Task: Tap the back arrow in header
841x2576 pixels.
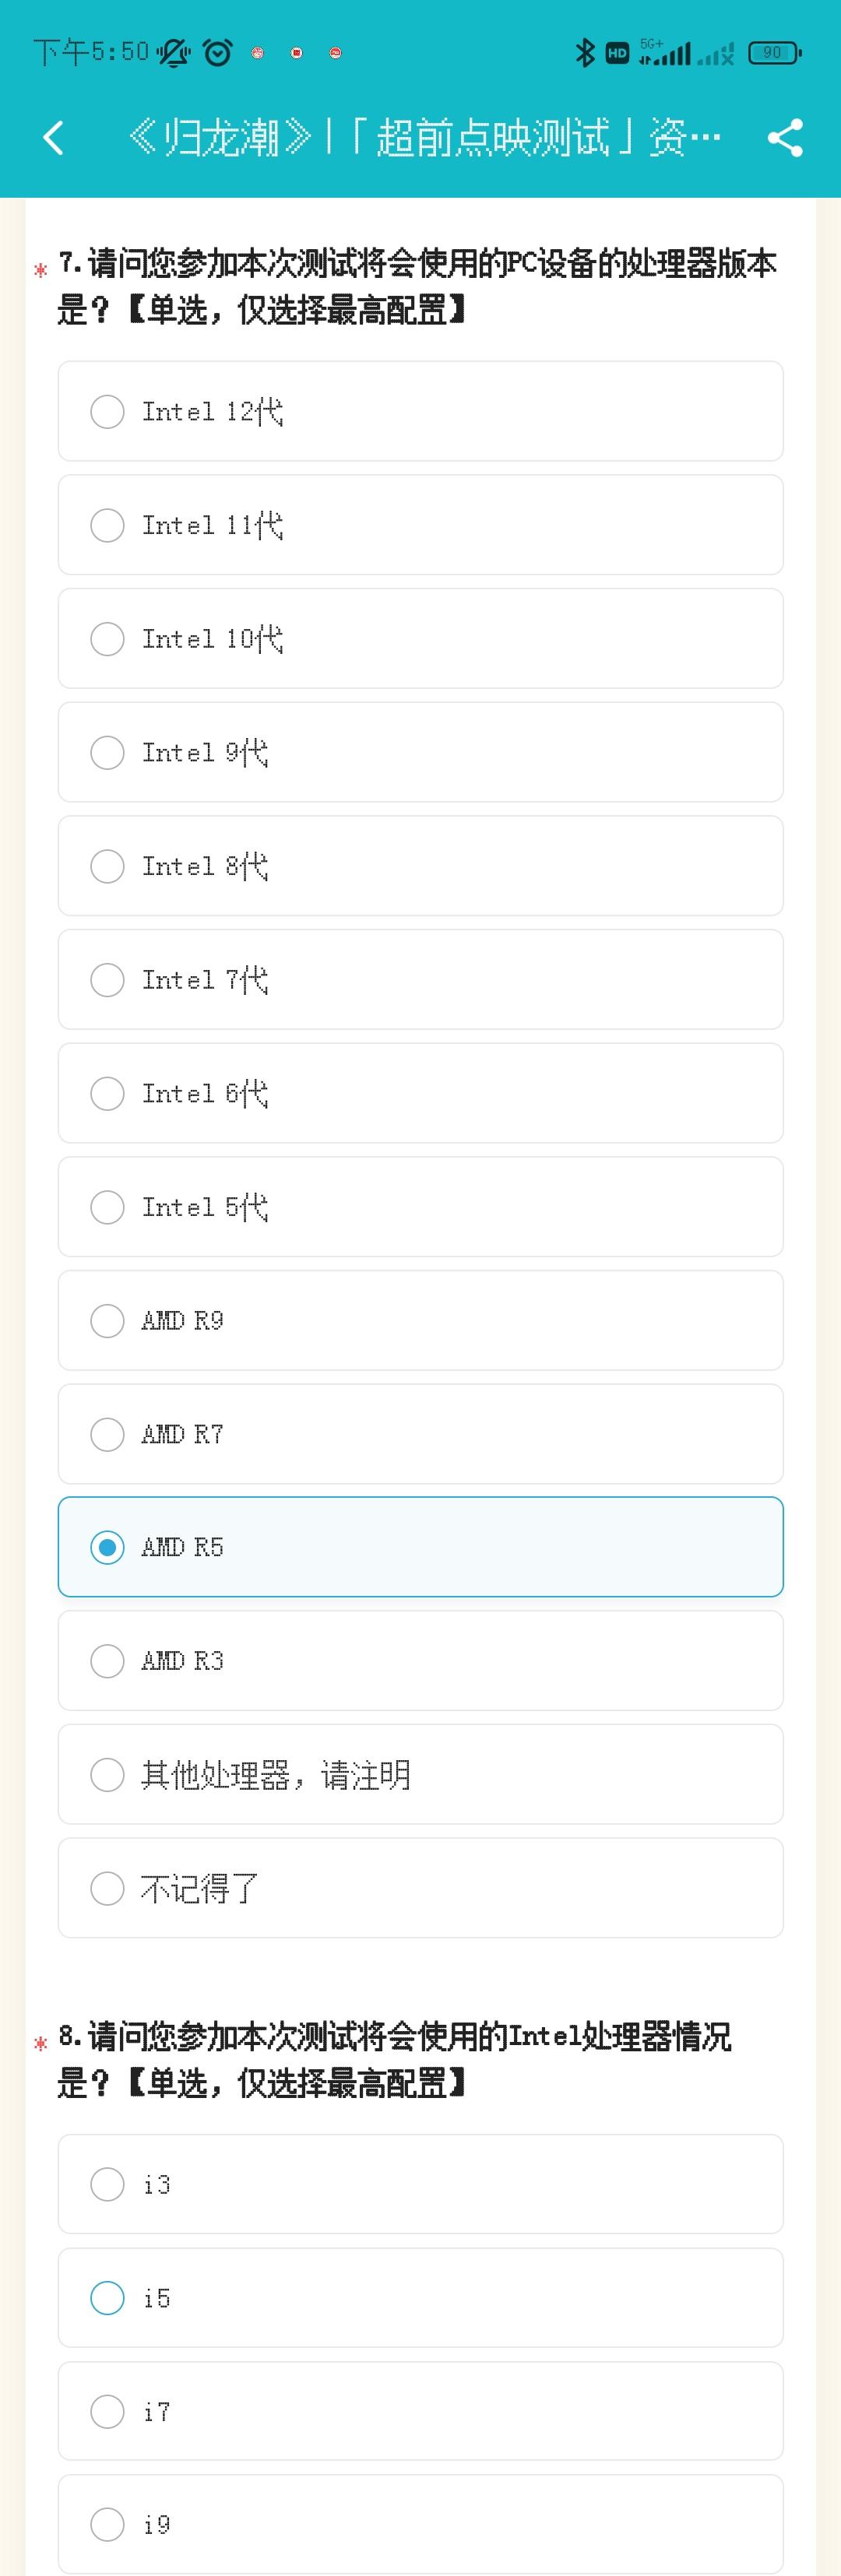Action: pos(54,138)
